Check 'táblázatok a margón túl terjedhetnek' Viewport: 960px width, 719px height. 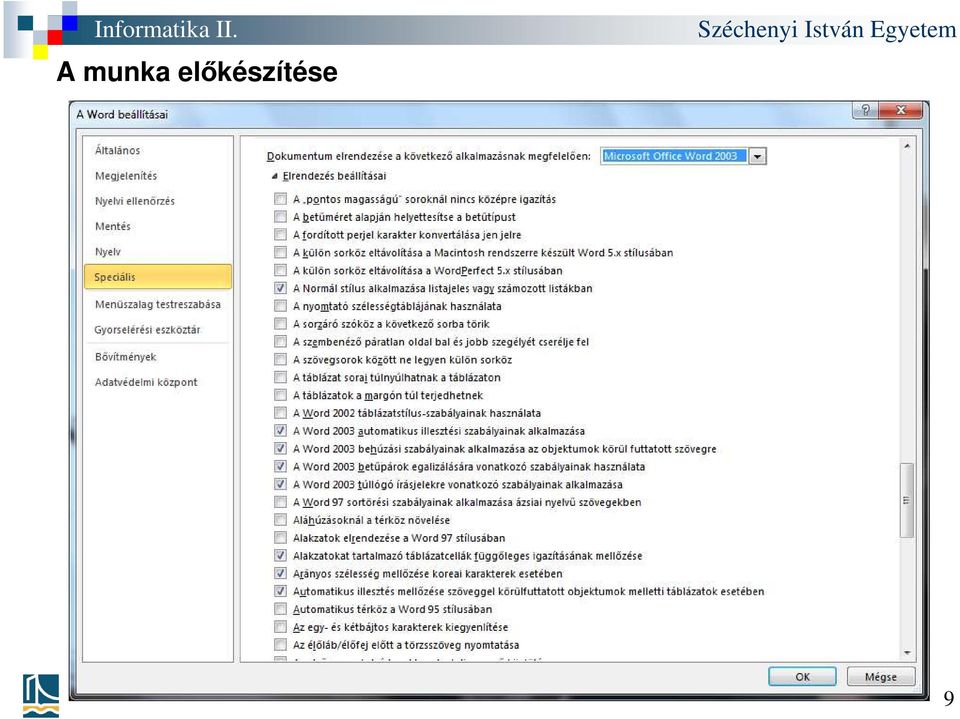(280, 395)
